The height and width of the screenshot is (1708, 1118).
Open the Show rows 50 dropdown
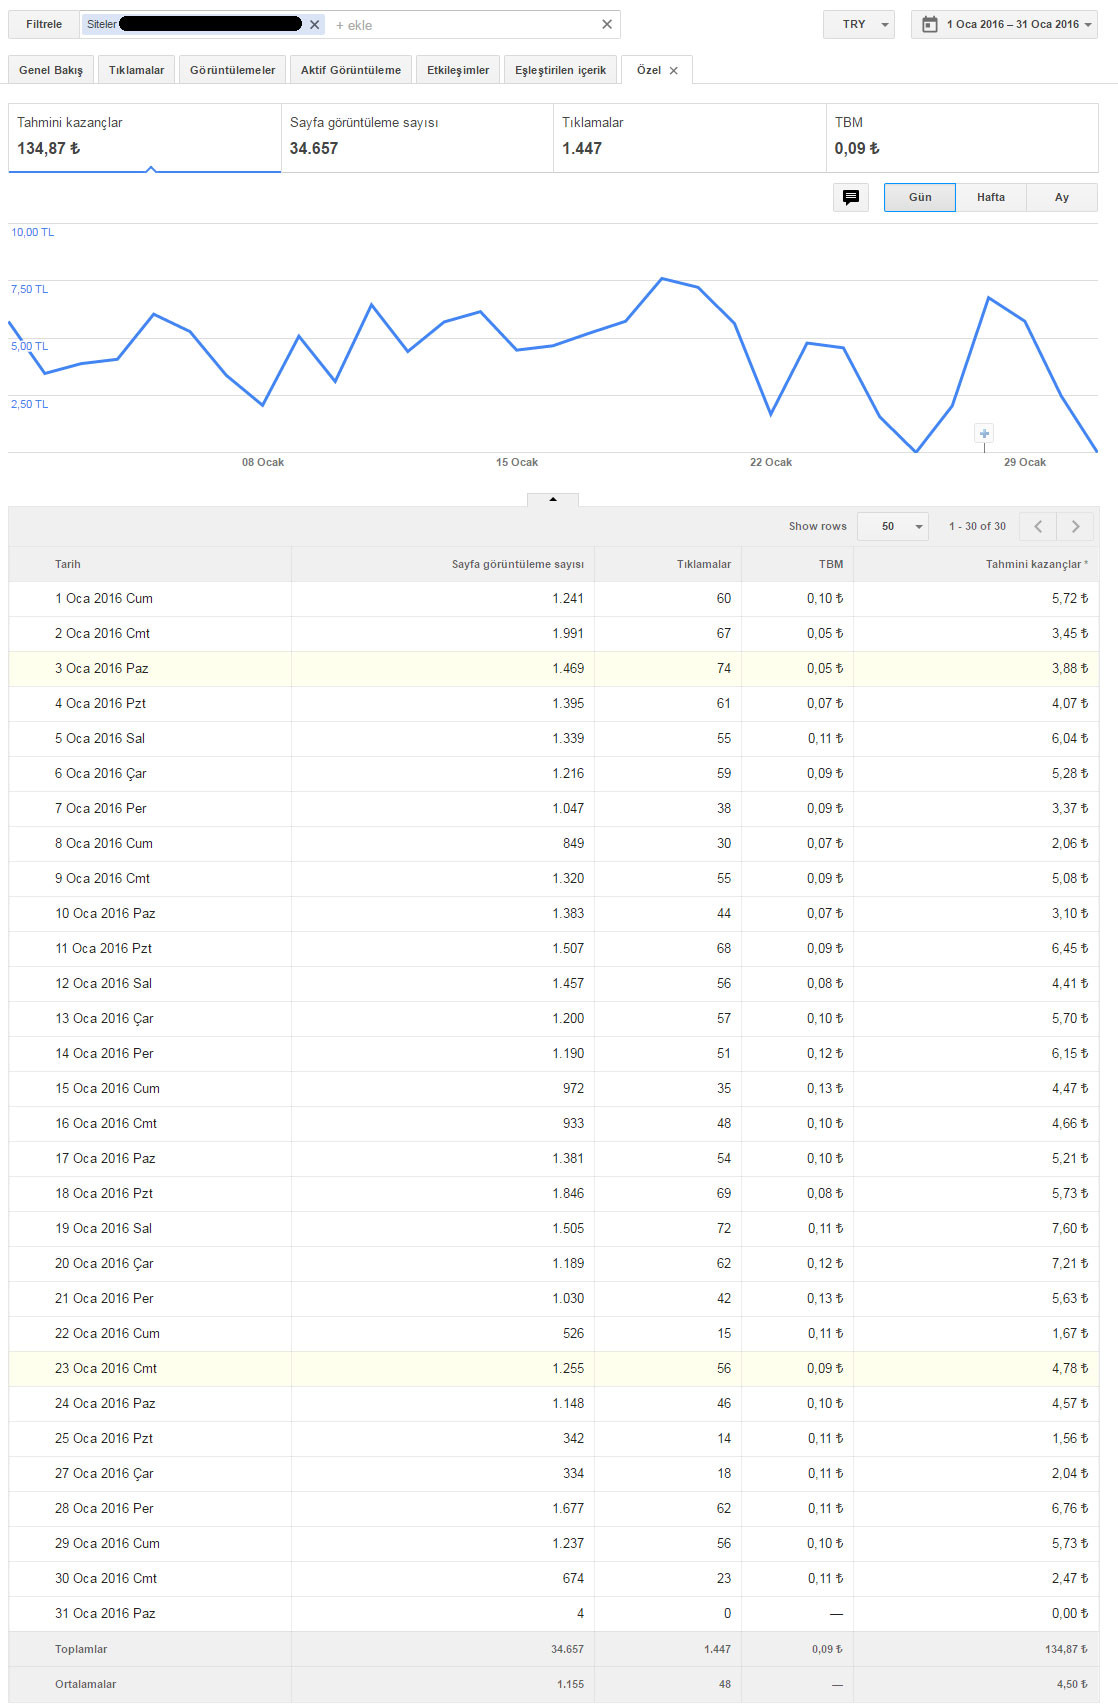893,526
